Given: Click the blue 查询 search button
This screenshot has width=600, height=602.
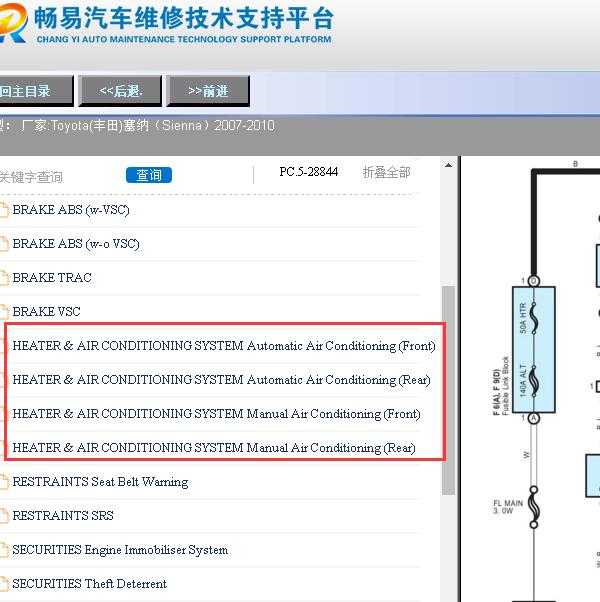Looking at the screenshot, I should [149, 175].
